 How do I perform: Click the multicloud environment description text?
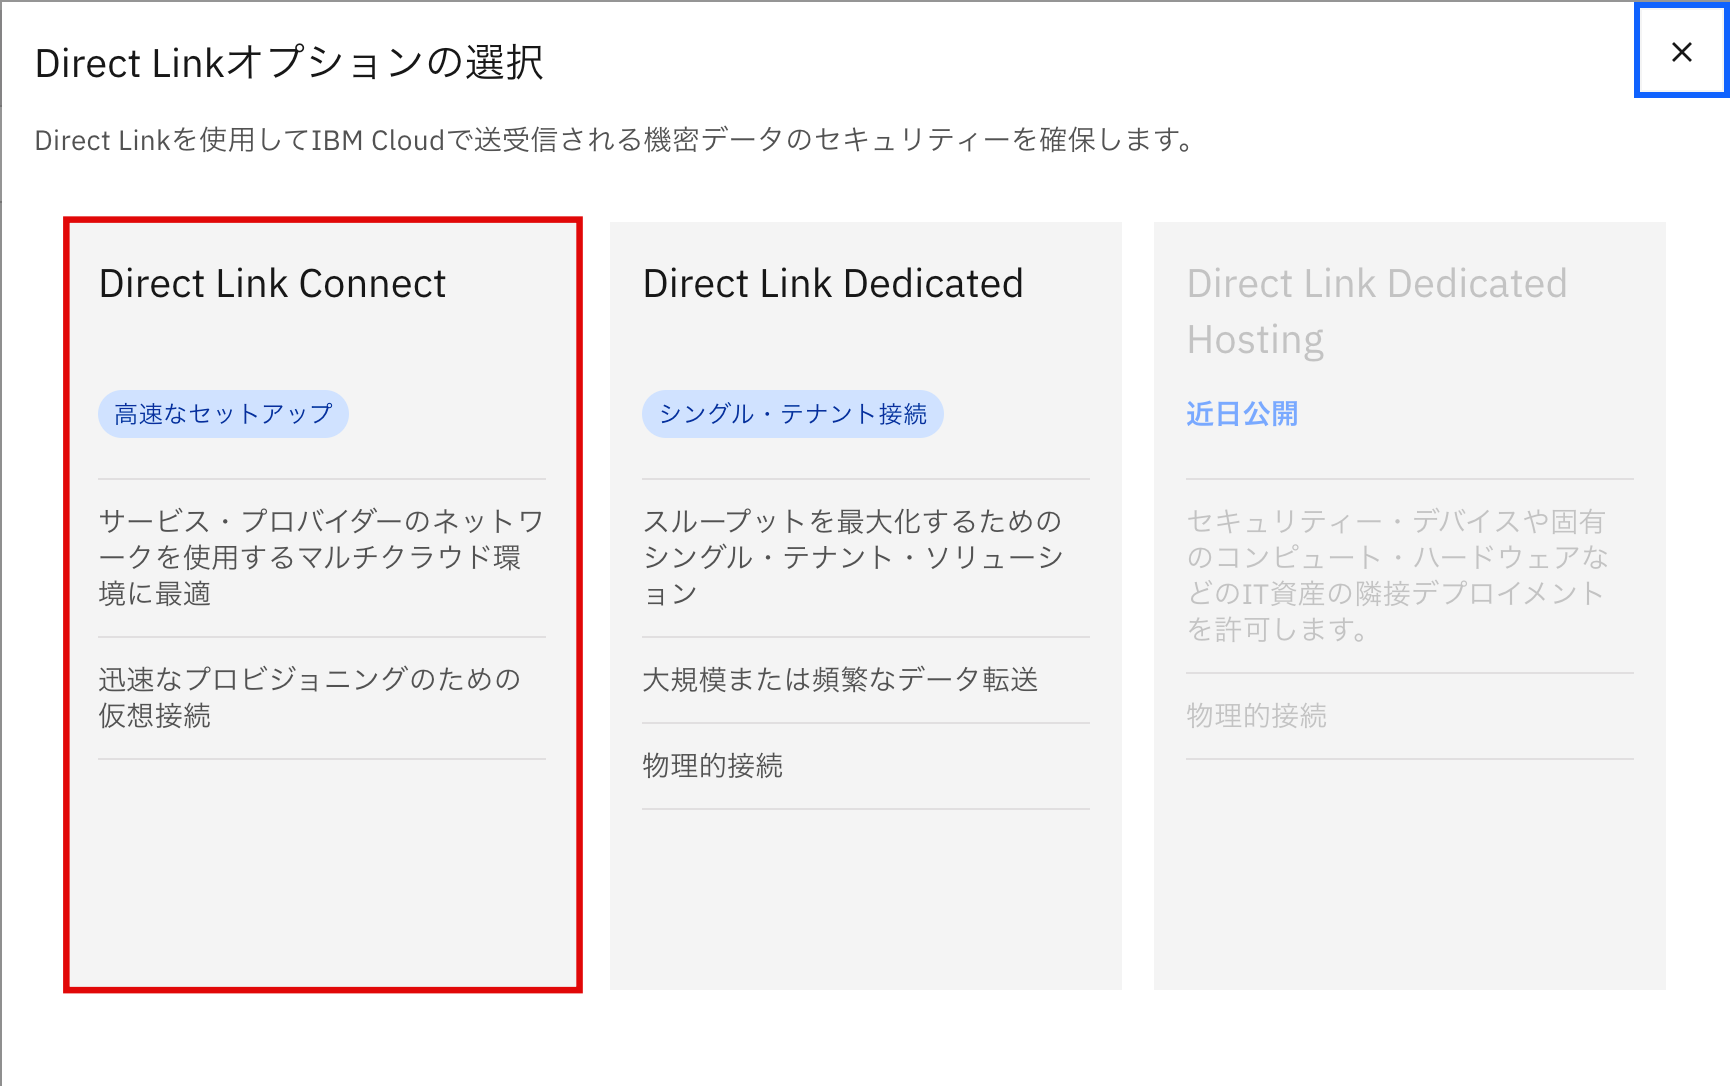click(320, 557)
